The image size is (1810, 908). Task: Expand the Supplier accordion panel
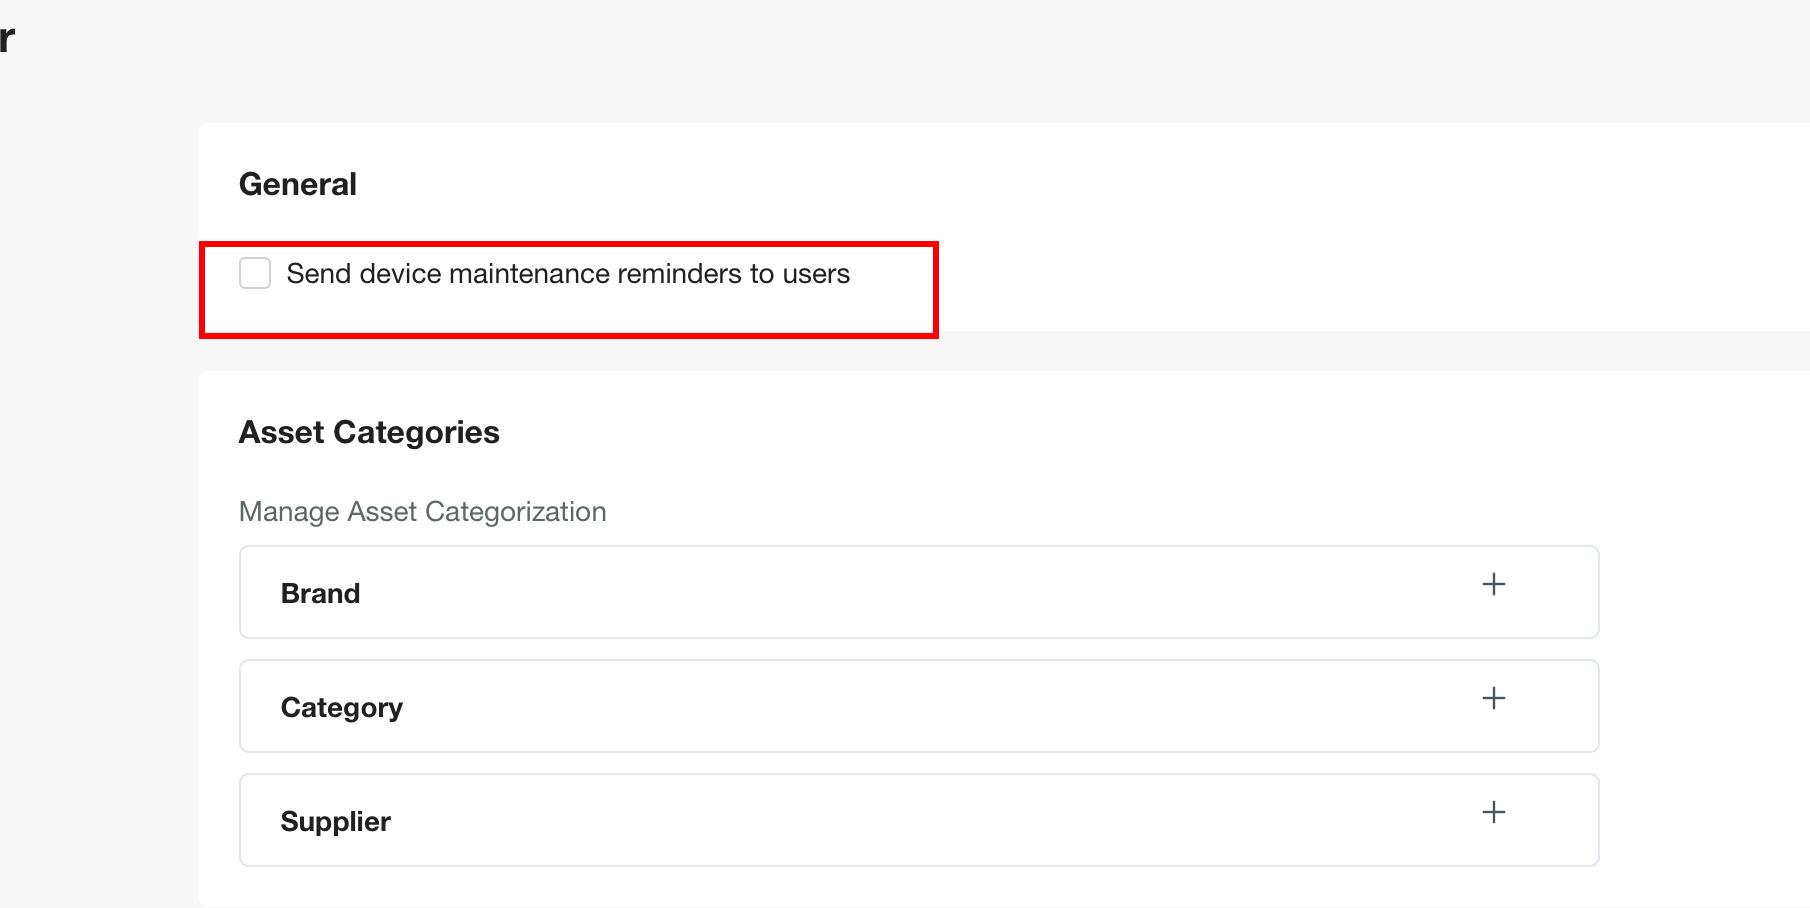918,820
